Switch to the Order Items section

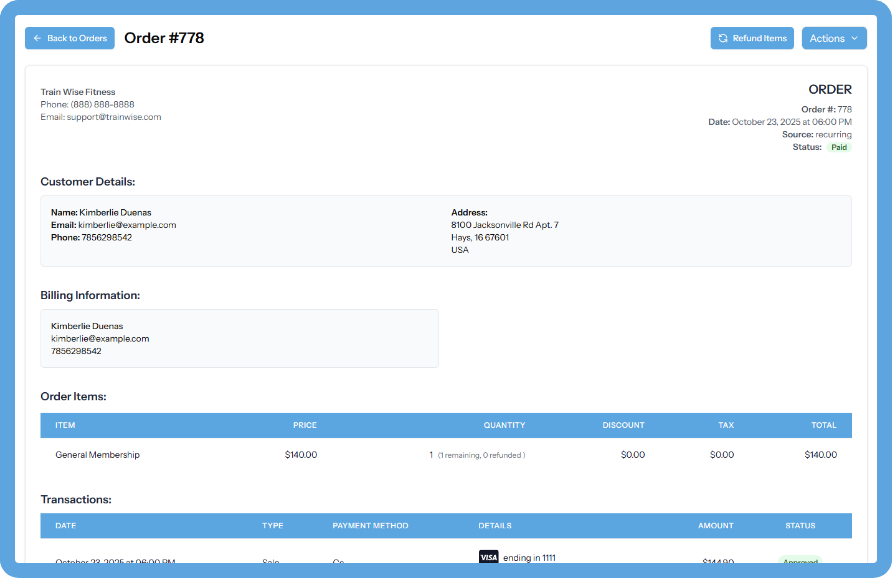(x=73, y=396)
